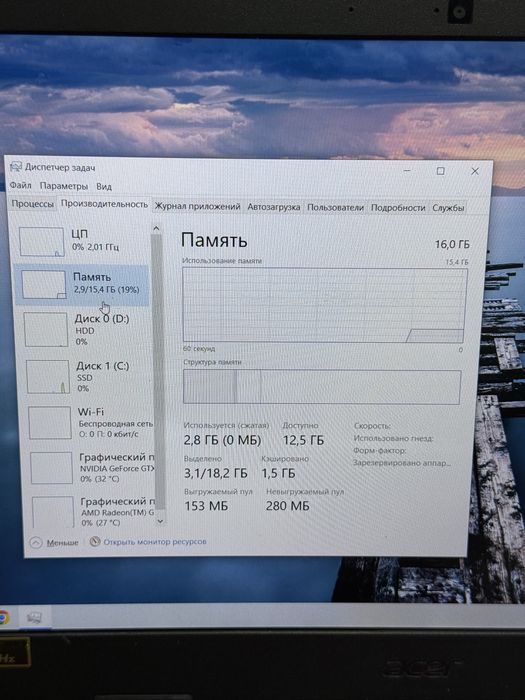Select Диск 0 (D:) HDD entry
Screen dimensions: 525x700
[86, 329]
